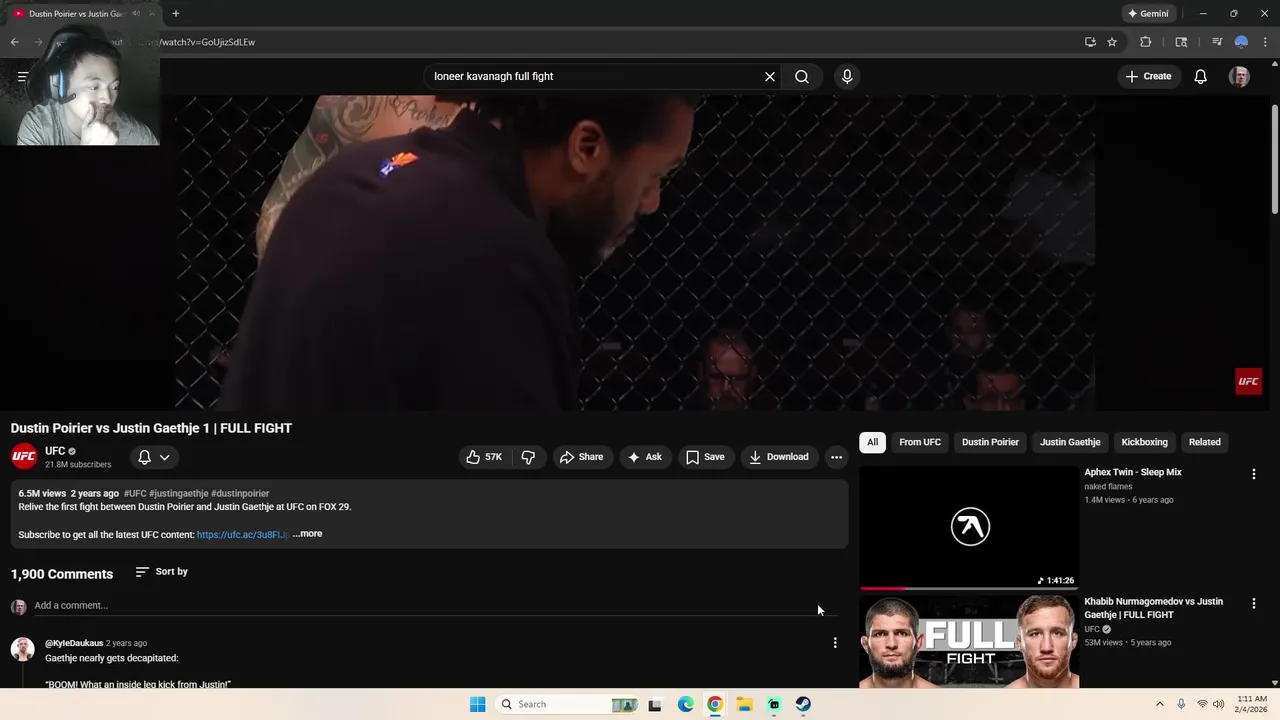Open Chrome media controls icon
The image size is (1280, 720).
(x=1217, y=42)
